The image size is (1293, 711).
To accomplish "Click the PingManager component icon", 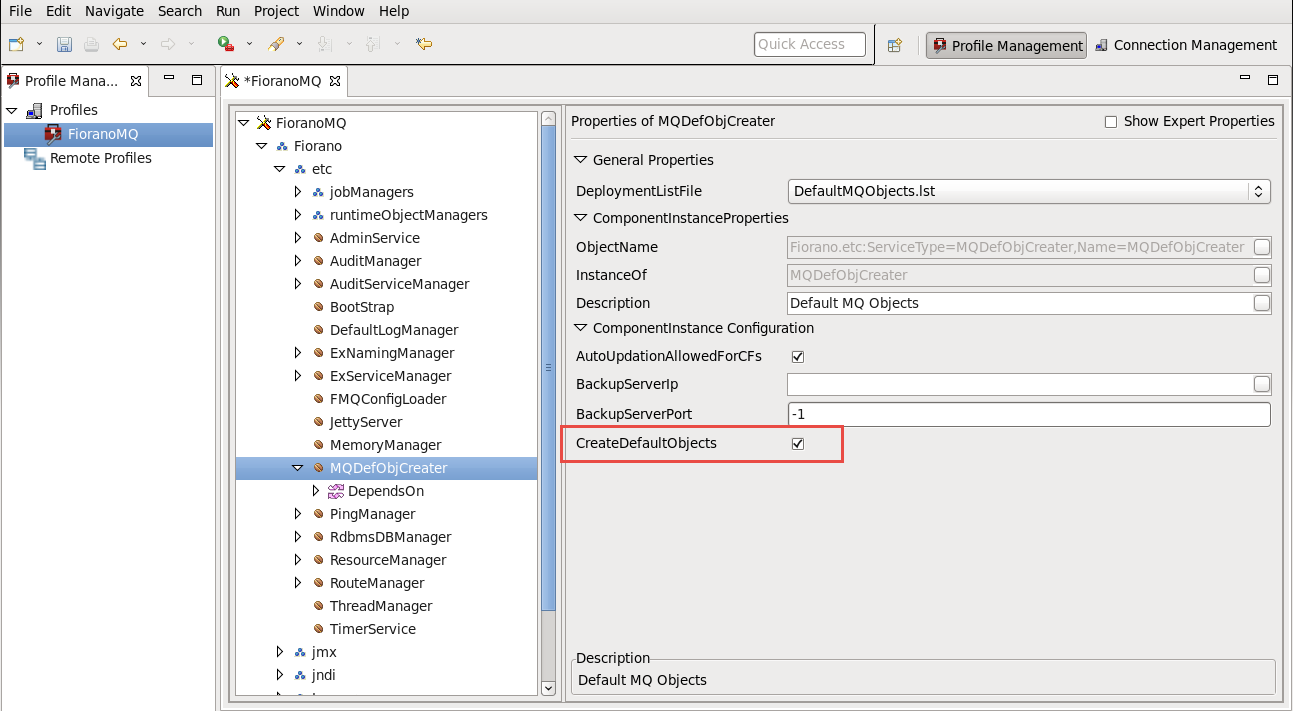I will tap(318, 514).
